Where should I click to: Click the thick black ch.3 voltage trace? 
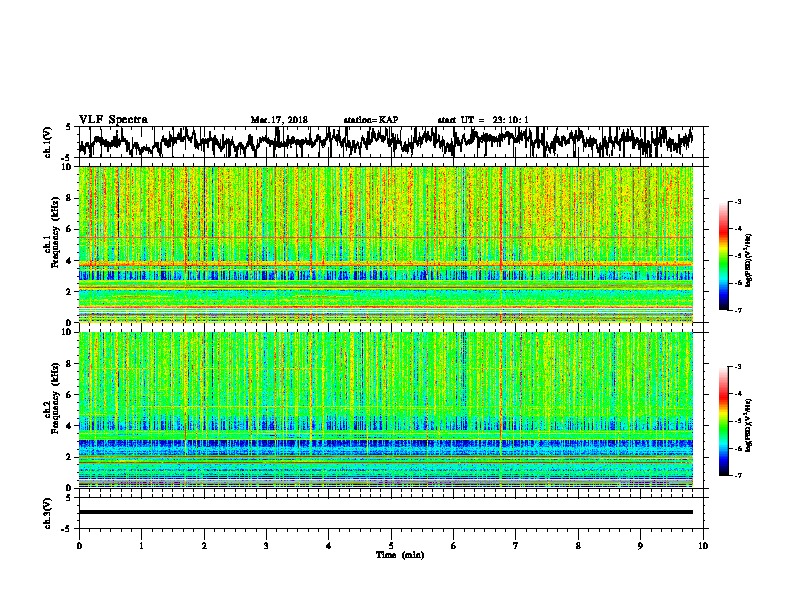coord(386,512)
